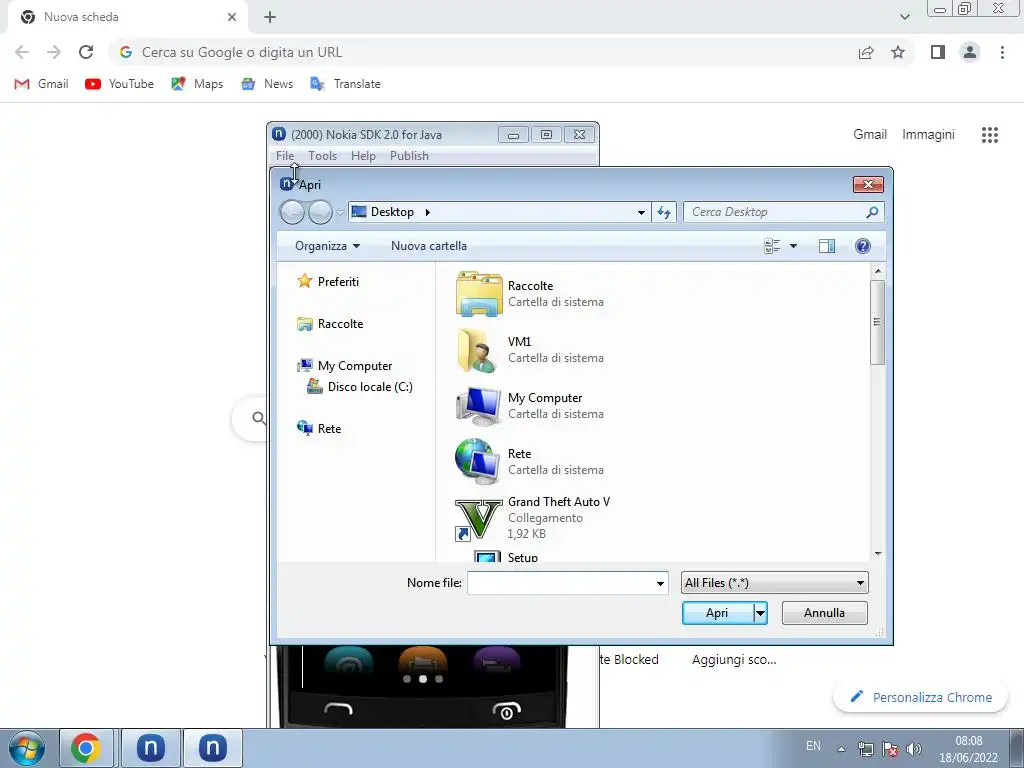Open the Chrome tab search chevron

[904, 17]
